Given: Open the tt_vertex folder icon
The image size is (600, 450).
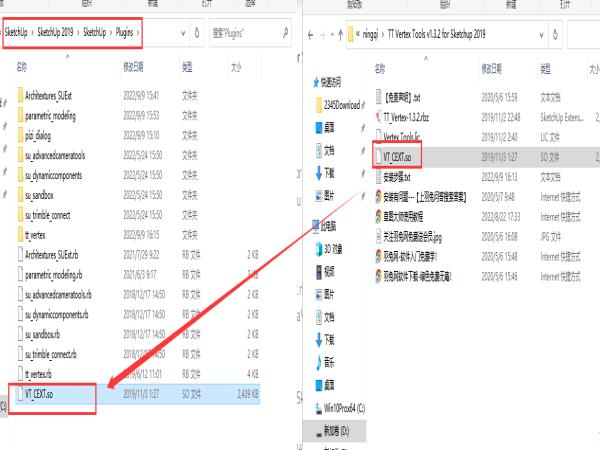Looking at the screenshot, I should (20, 235).
